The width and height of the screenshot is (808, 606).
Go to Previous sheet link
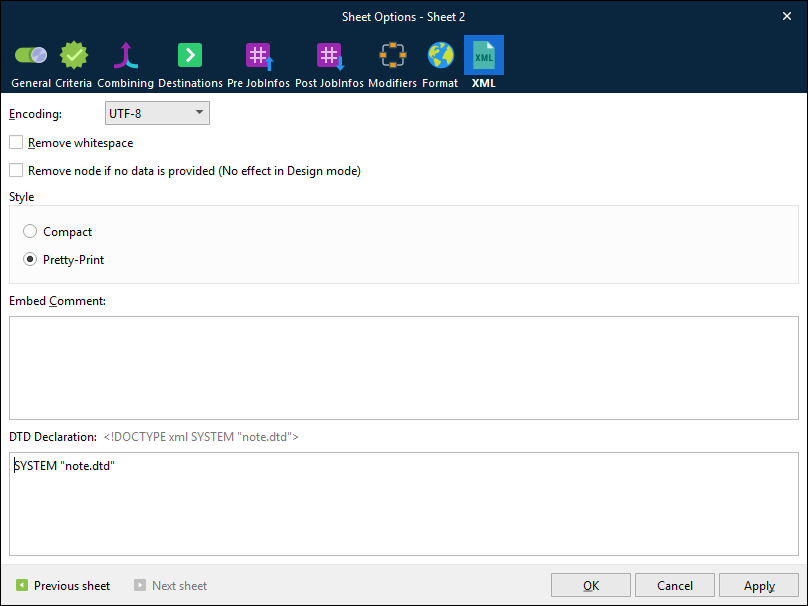tap(72, 585)
